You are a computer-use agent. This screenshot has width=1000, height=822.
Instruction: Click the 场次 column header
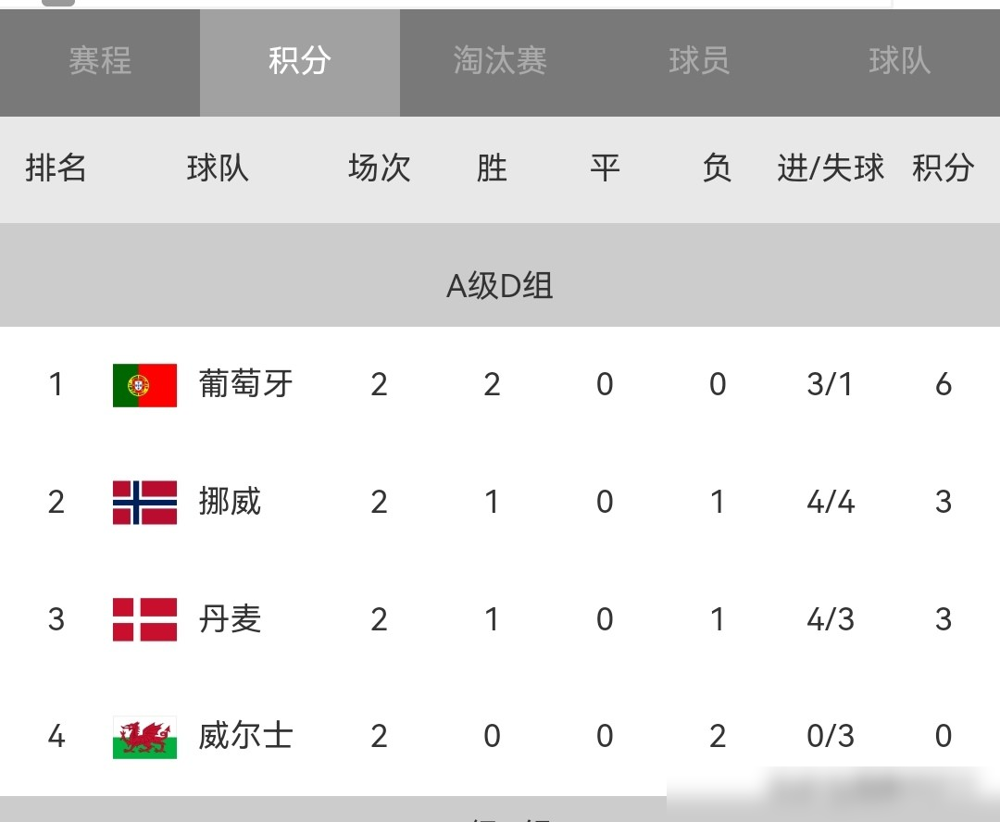379,168
